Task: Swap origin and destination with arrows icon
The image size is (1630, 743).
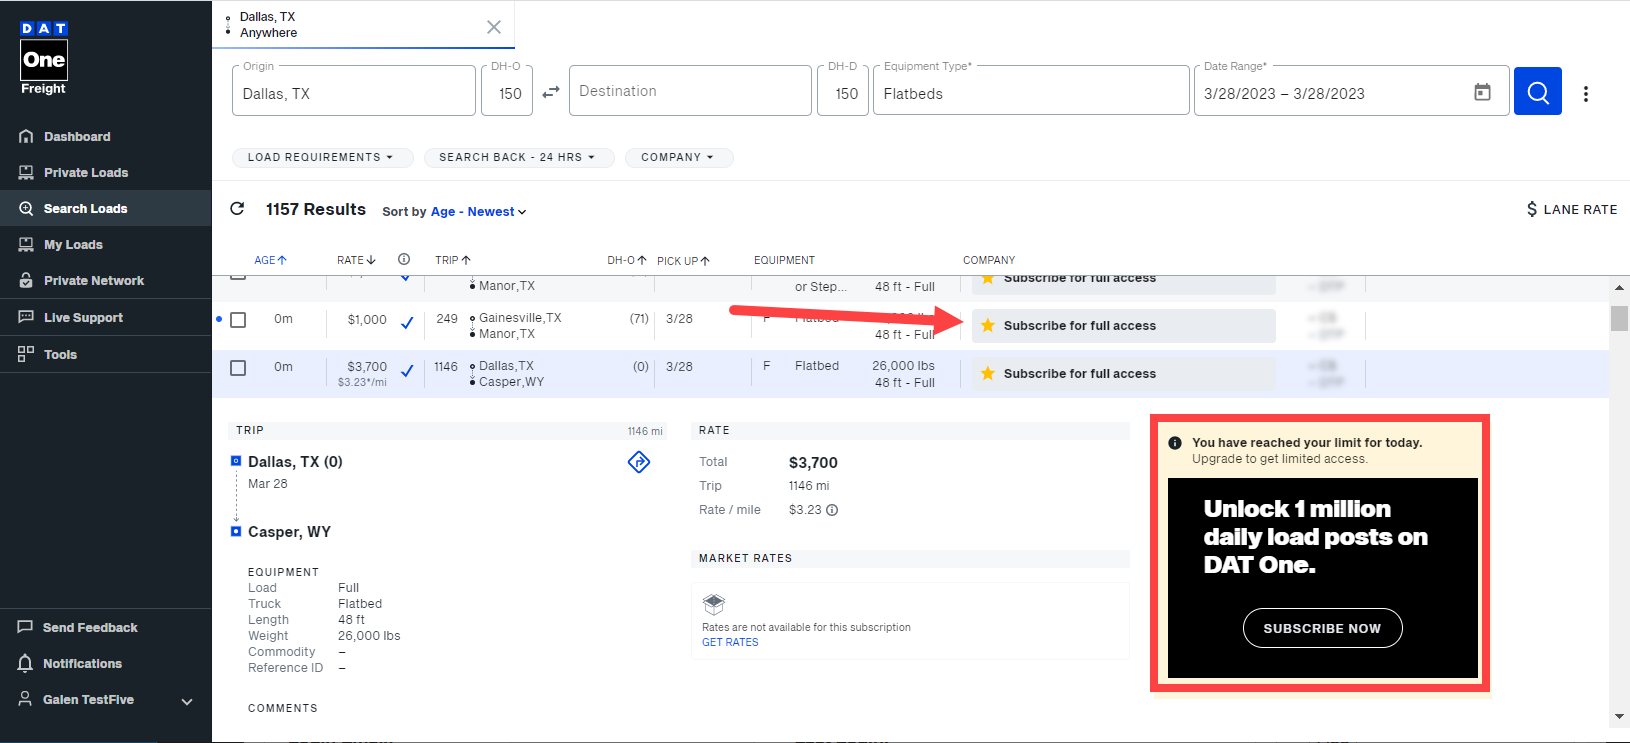Action: [551, 92]
